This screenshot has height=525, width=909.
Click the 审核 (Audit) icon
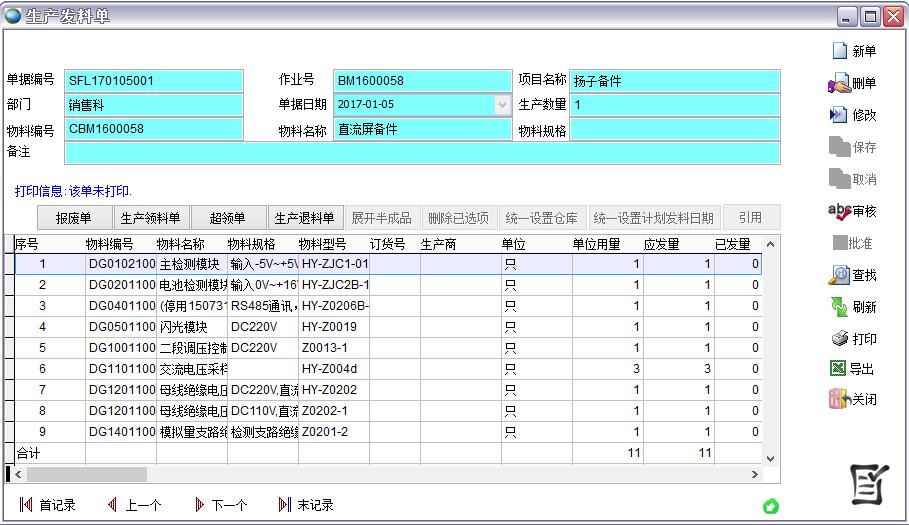(840, 211)
